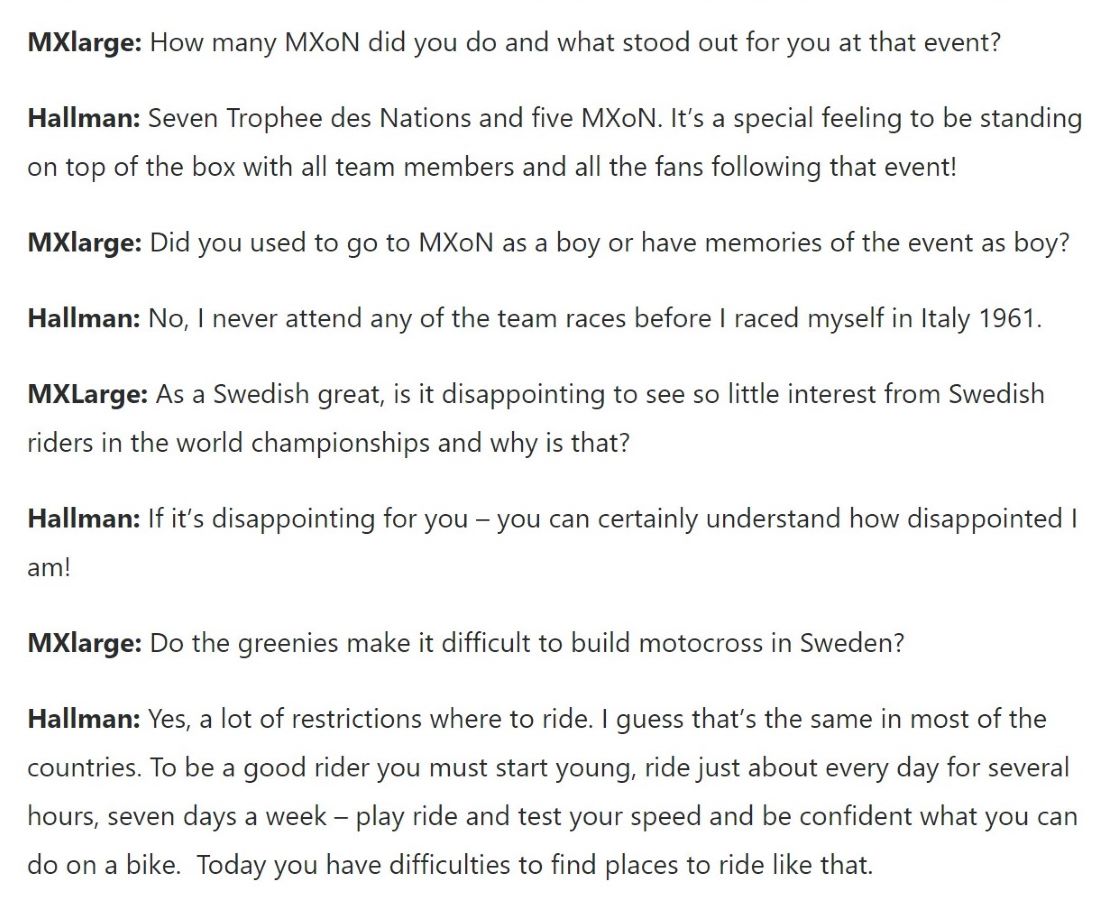Click 'on top of the box' text
1111x911 pixels.
(x=131, y=167)
